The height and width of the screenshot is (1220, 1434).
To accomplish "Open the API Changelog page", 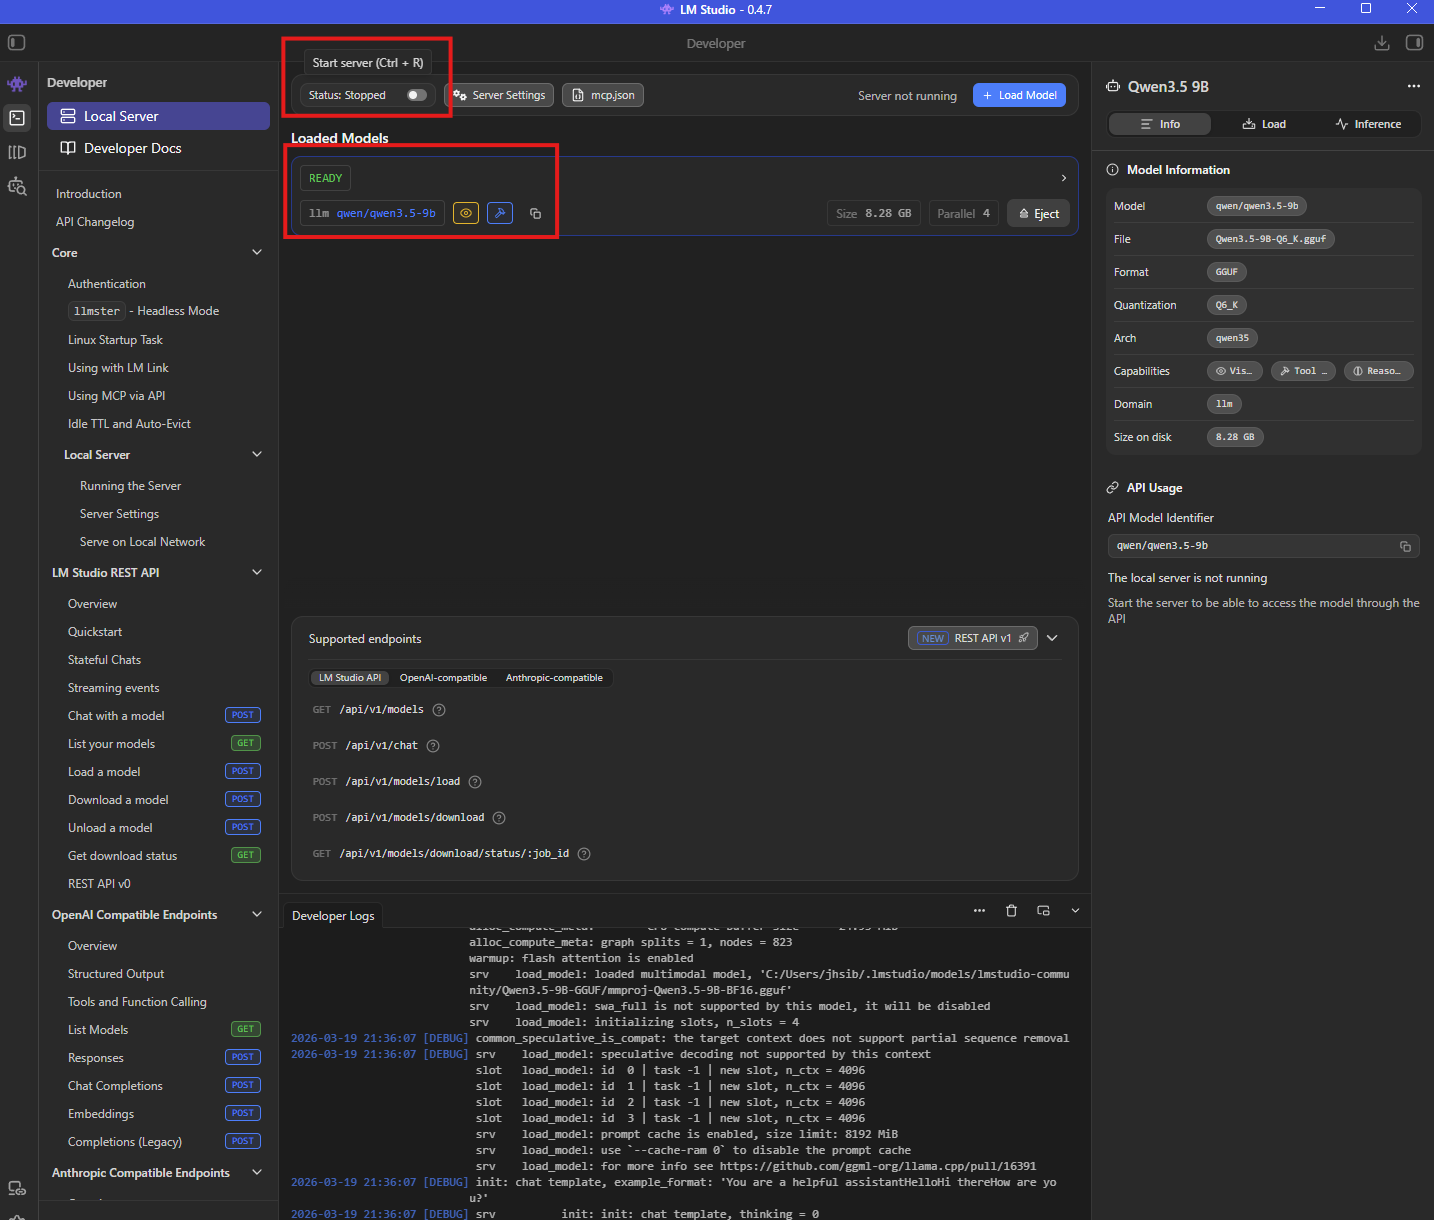I will point(95,222).
